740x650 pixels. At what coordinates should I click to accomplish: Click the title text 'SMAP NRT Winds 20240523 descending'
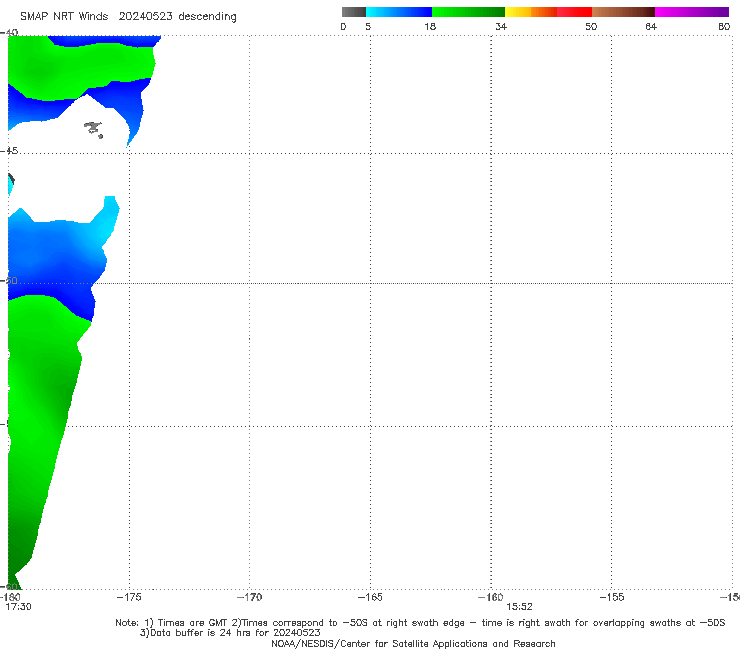(128, 17)
